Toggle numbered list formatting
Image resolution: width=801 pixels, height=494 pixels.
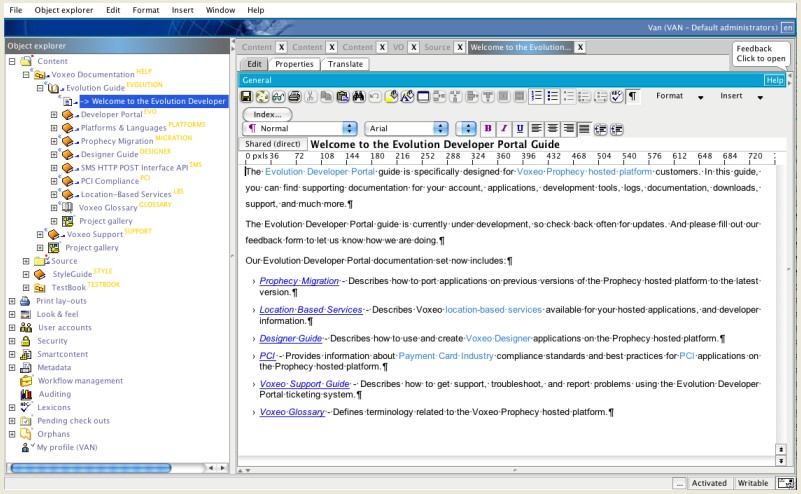(536, 97)
